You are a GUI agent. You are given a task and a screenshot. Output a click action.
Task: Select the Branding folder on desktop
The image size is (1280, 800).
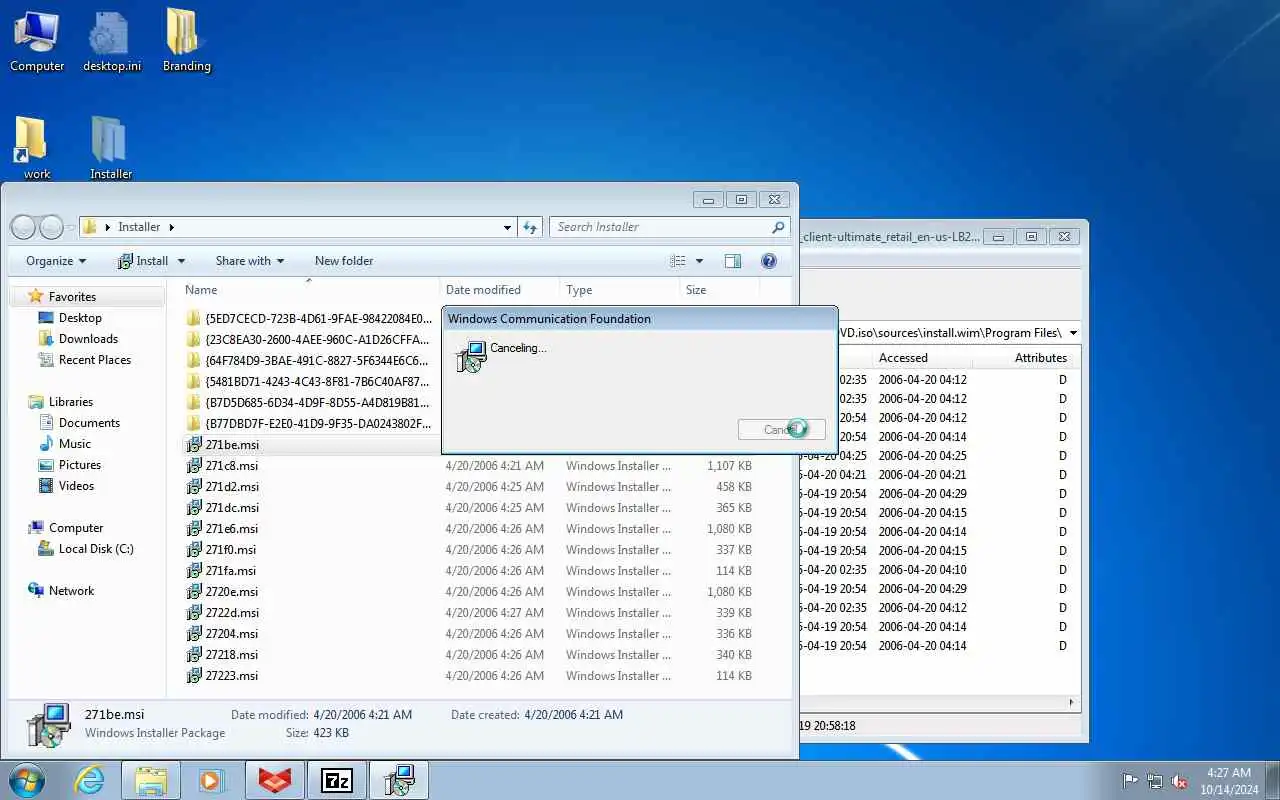[x=186, y=42]
